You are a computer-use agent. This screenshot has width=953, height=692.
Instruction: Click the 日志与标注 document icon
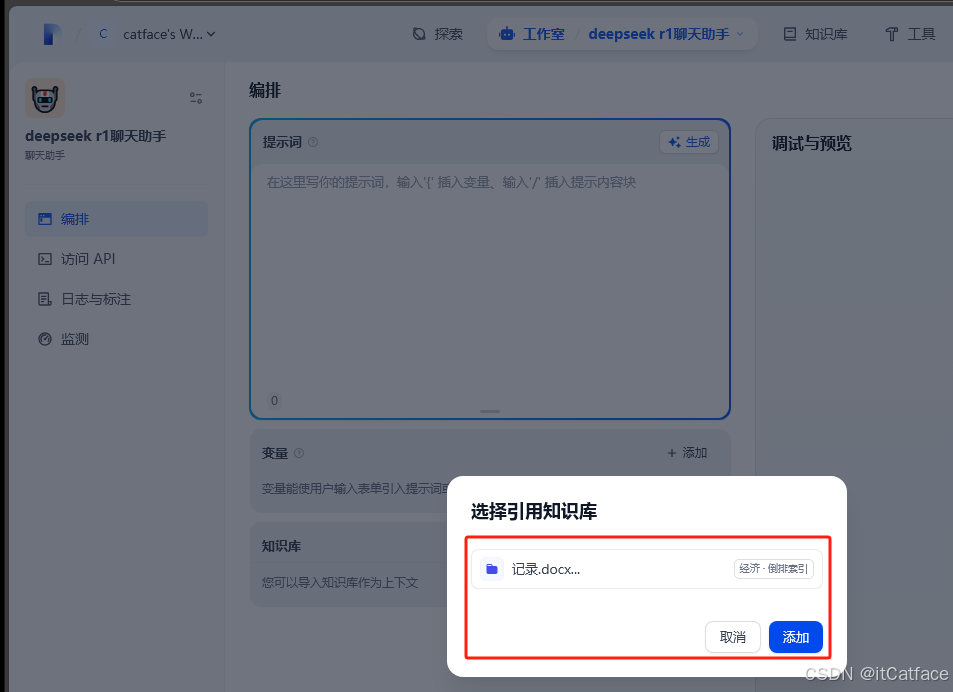[45, 299]
